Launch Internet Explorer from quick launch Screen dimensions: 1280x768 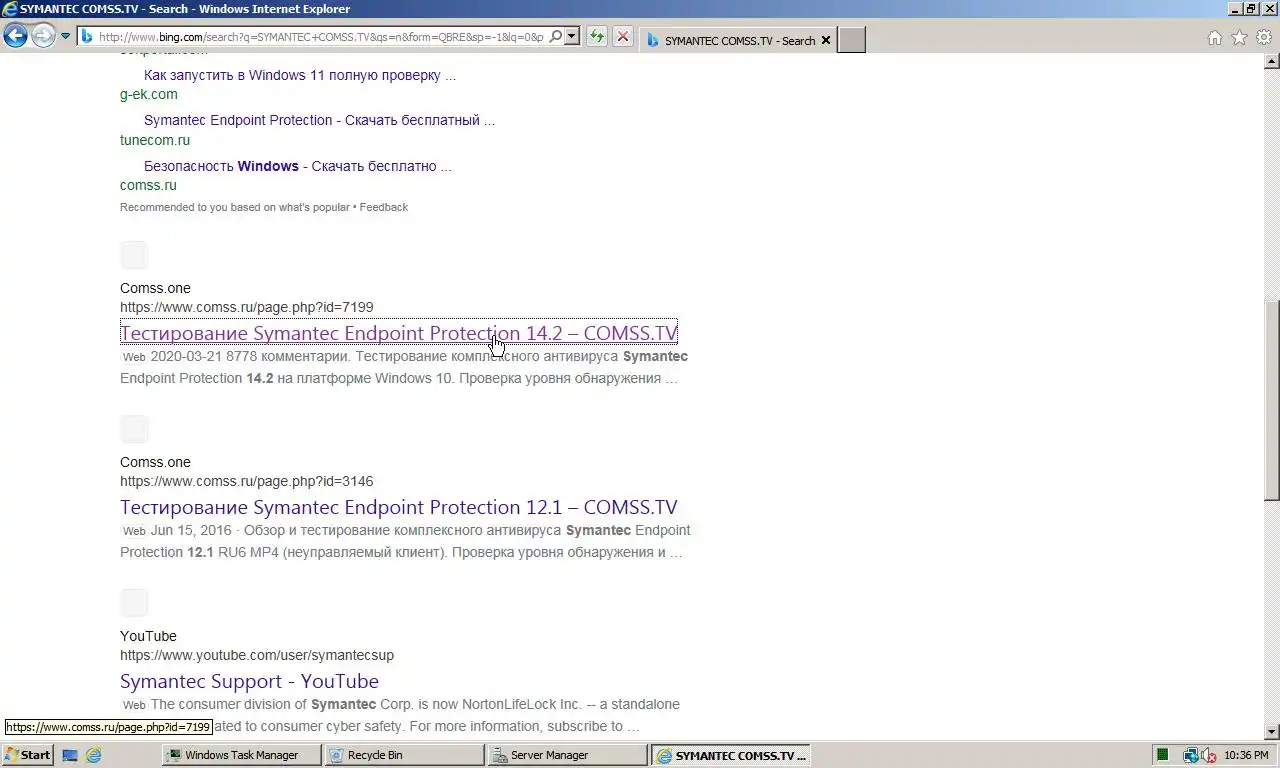click(93, 755)
